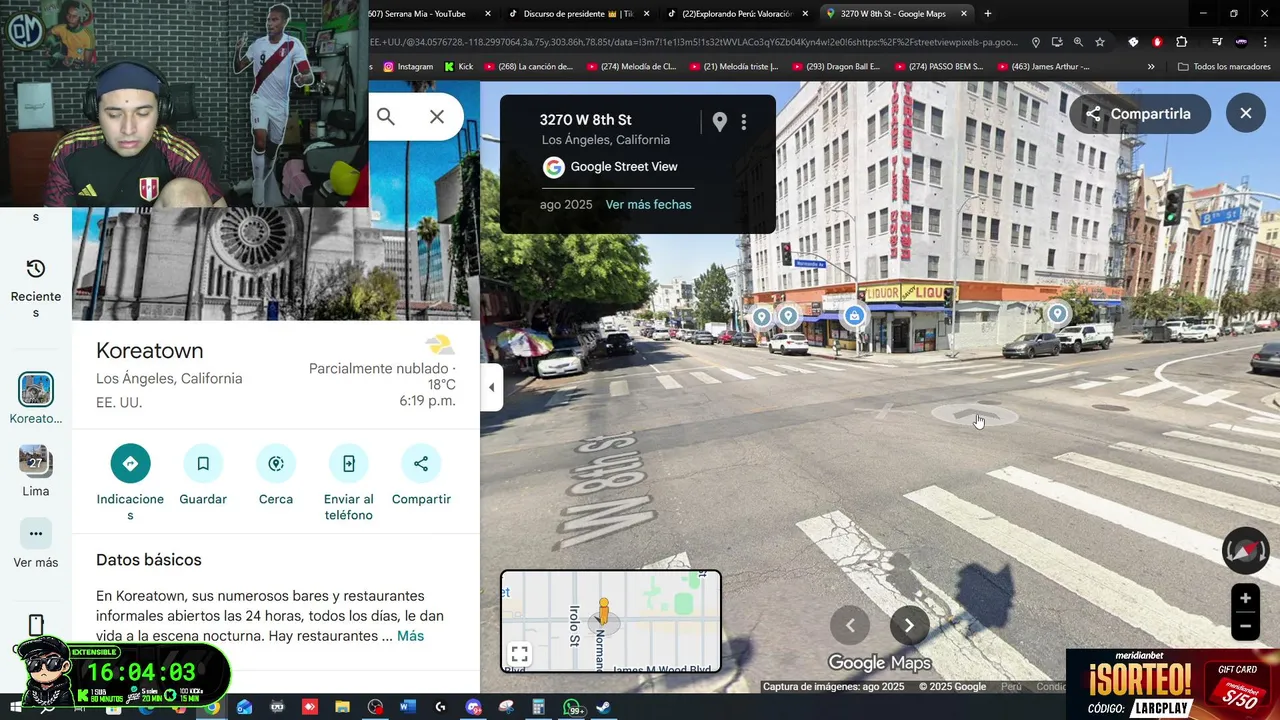This screenshot has height=720, width=1280.
Task: Open File Explorer from the taskbar
Action: (341, 707)
